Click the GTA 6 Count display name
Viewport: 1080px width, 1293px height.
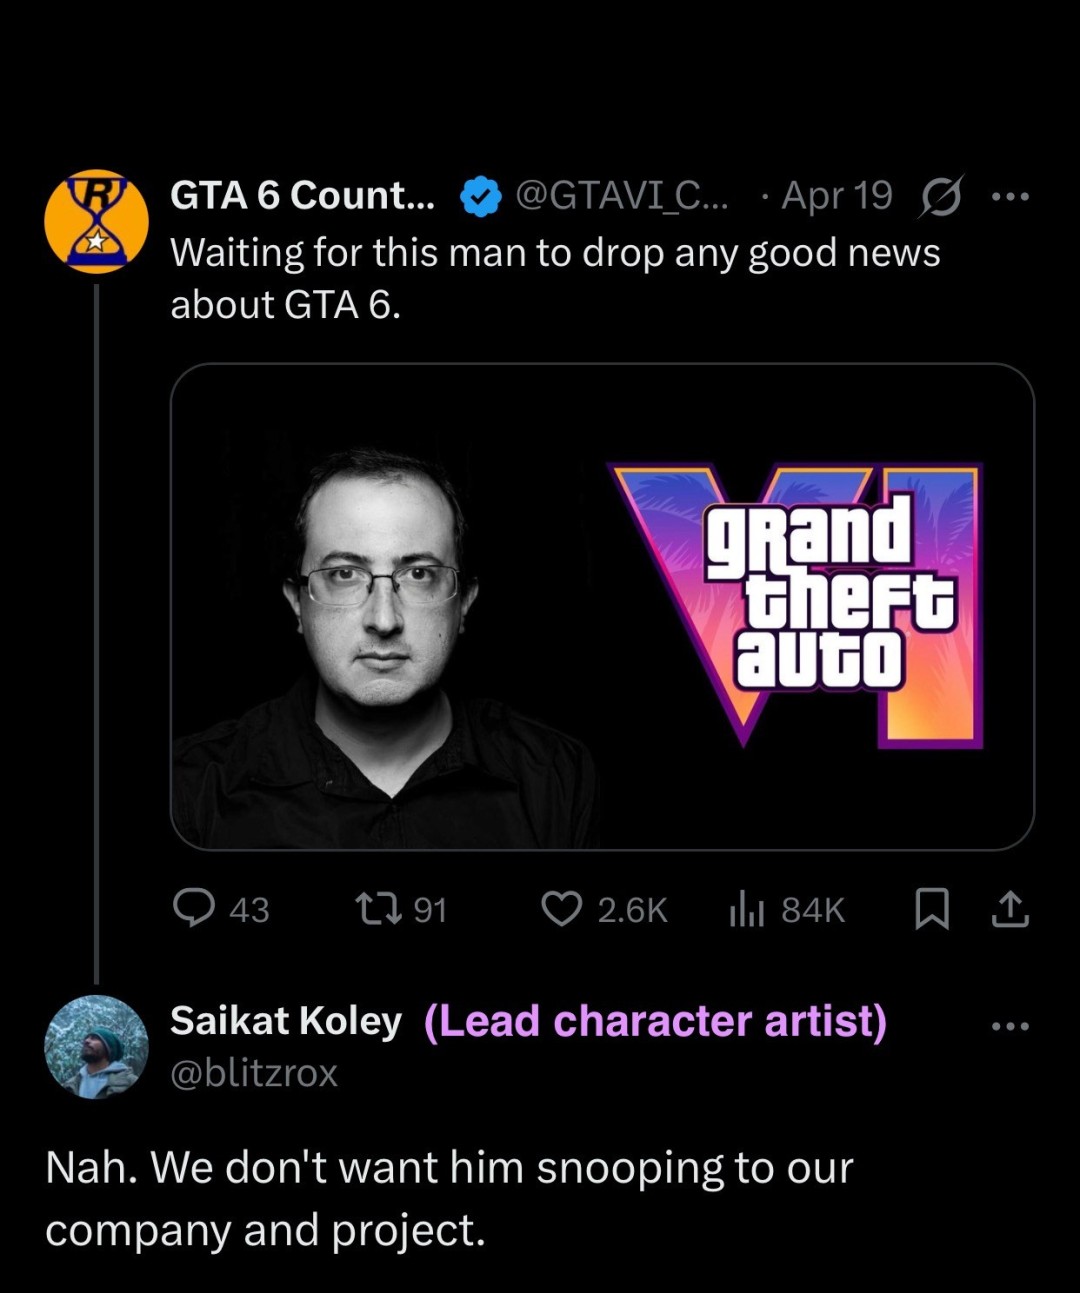click(300, 195)
